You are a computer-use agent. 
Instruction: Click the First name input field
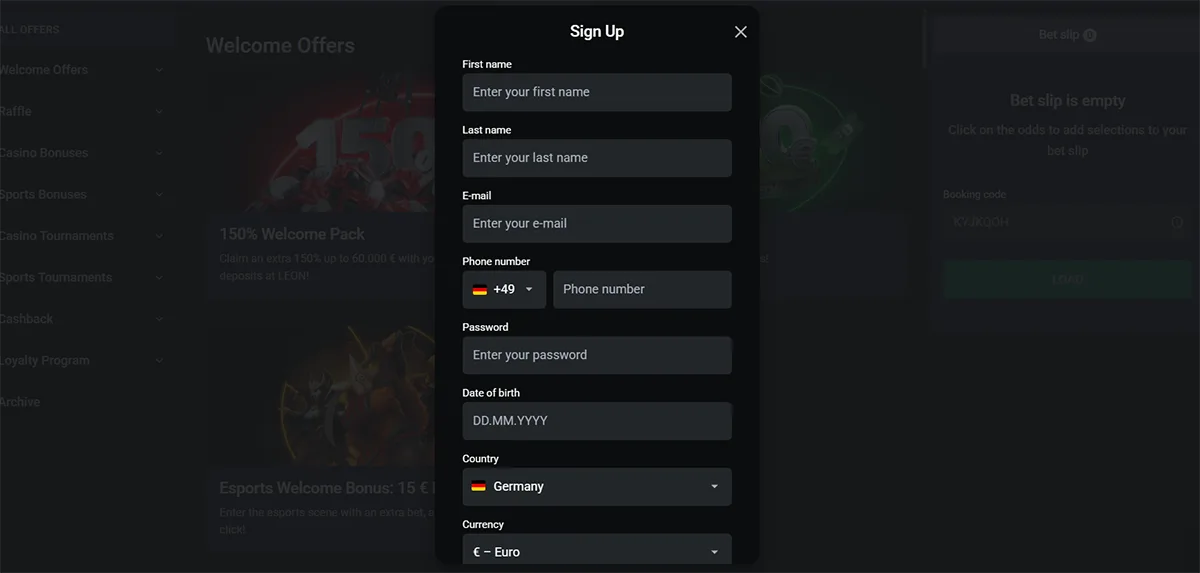tap(597, 92)
